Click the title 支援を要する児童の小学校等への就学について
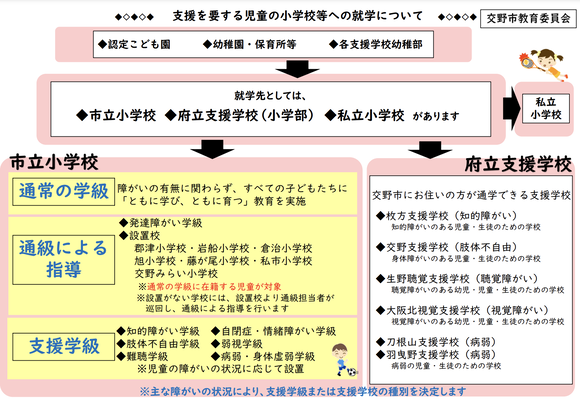The image size is (580, 400). point(297,16)
